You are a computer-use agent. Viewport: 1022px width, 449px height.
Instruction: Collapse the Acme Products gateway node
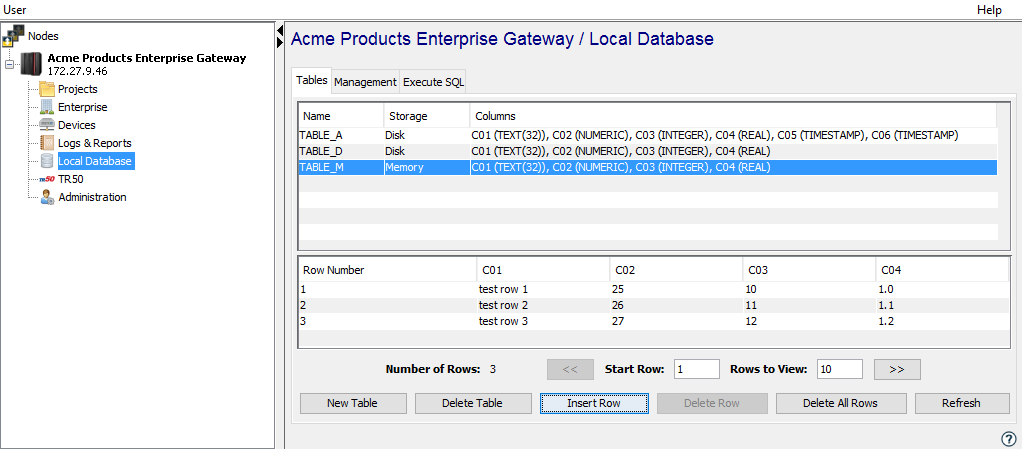[x=9, y=65]
